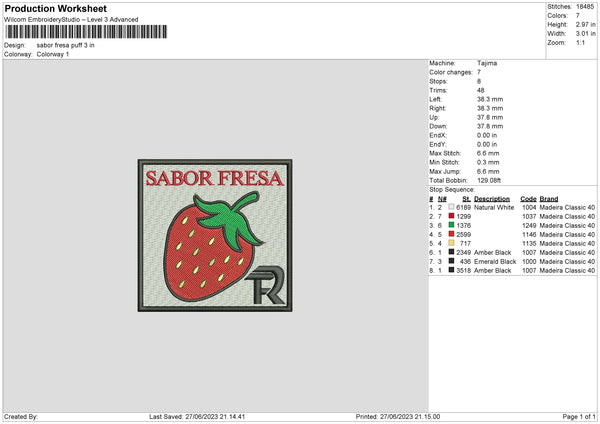
Task: Click the red swatch for code 1037
Action: [451, 216]
